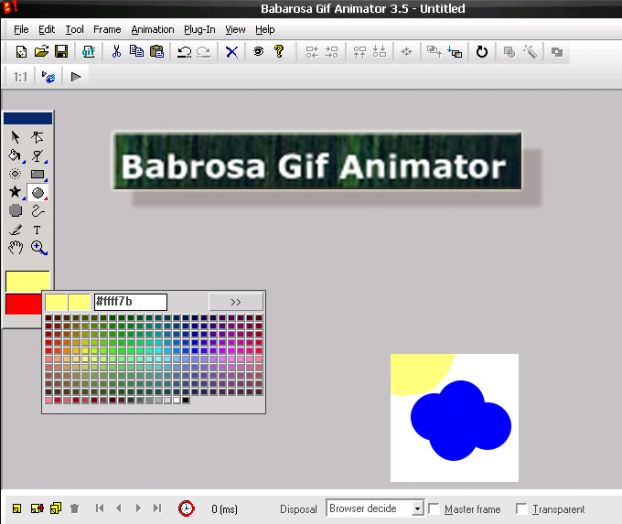622x524 pixels.
Task: Preview in browser icon
Action: coord(48,77)
